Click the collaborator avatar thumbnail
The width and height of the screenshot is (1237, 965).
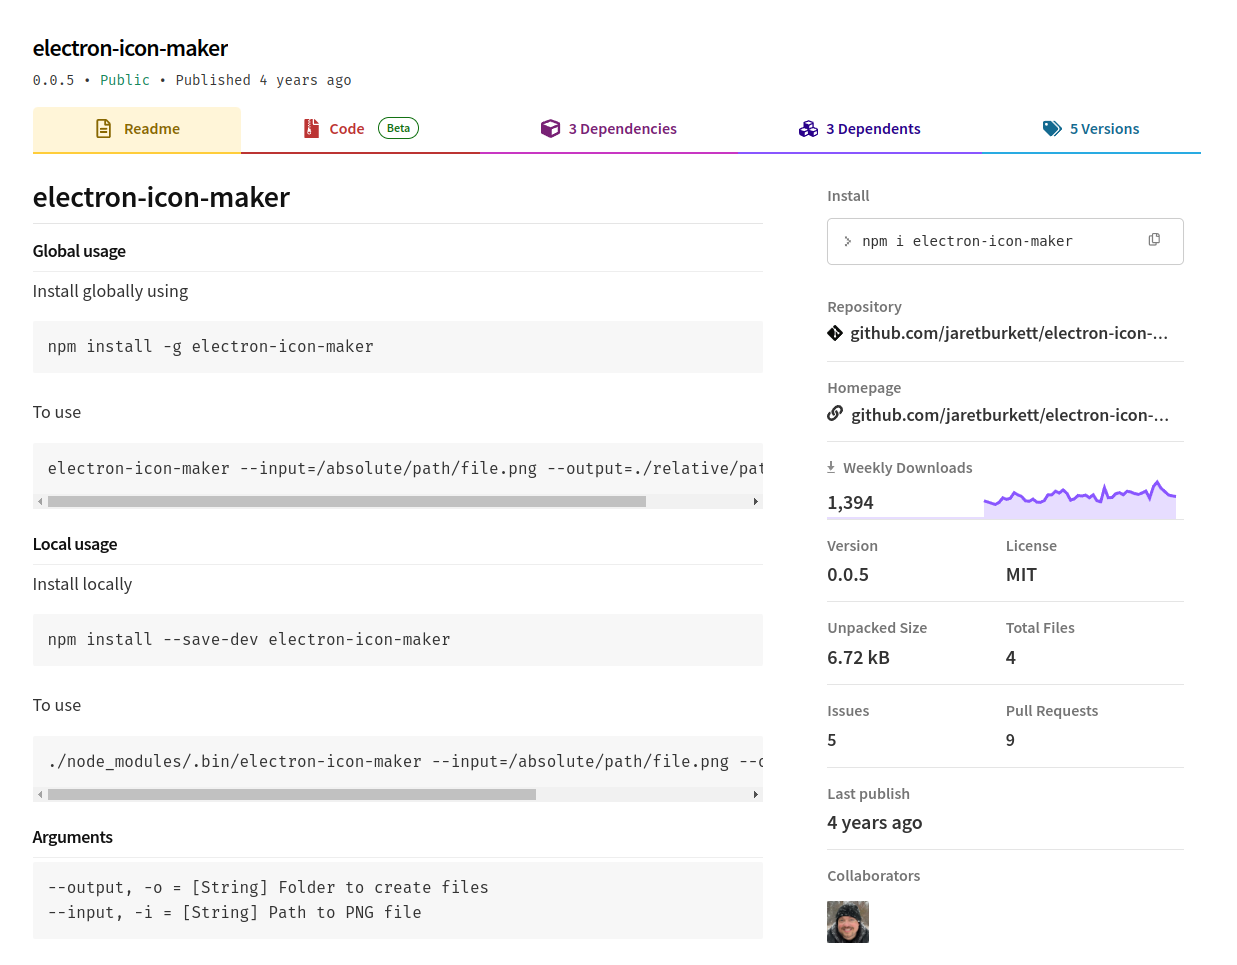point(847,921)
